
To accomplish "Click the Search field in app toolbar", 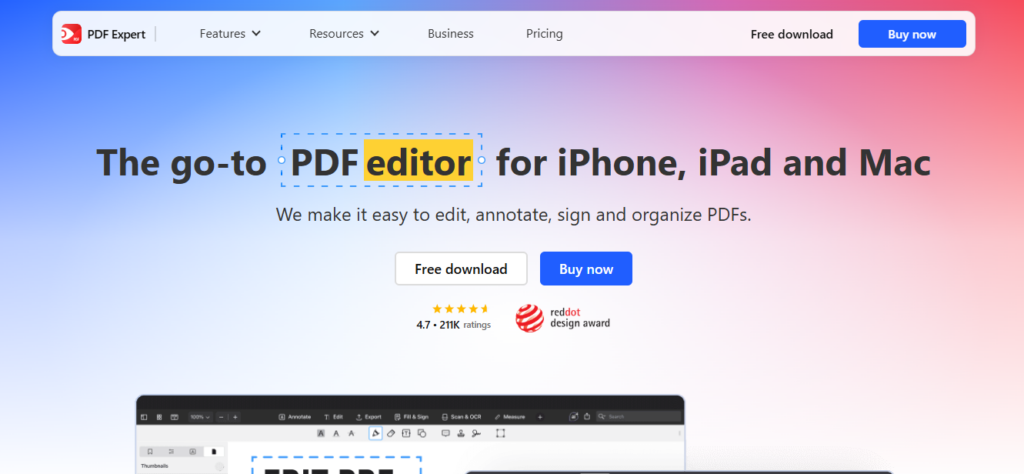I will click(x=639, y=417).
